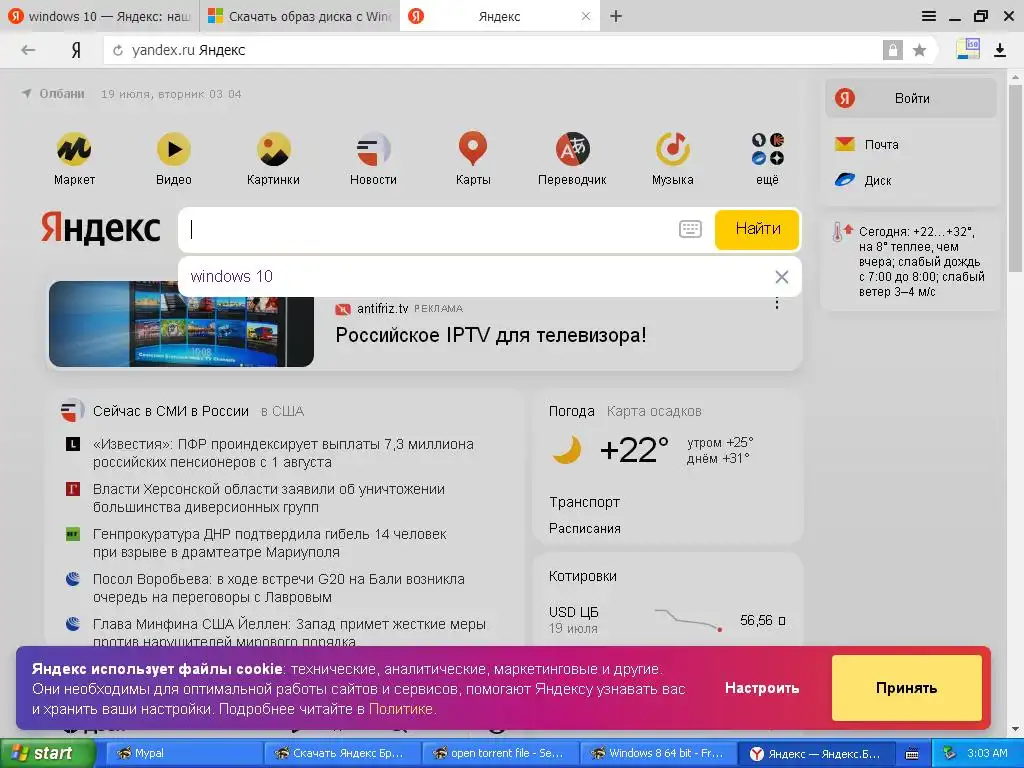Screen dimensions: 1024x768
Task: Open the Windows start button
Action: [47, 754]
